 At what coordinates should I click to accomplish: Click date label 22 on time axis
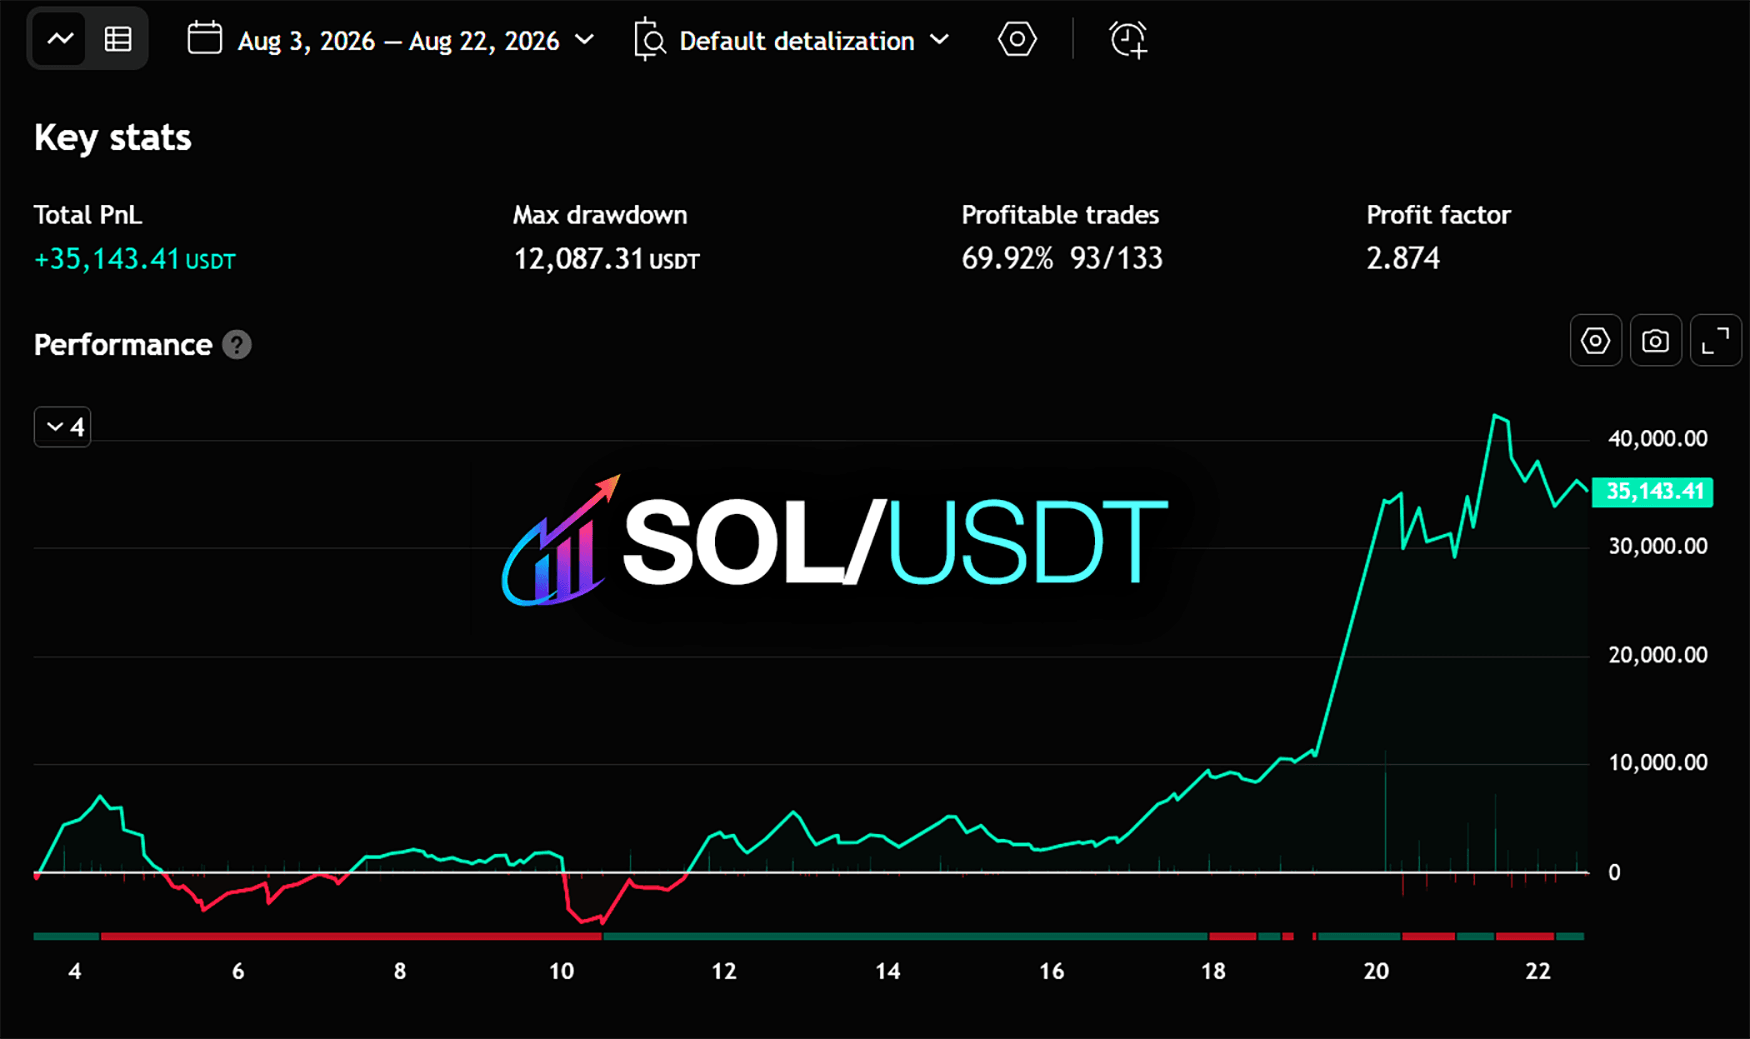tap(1538, 971)
